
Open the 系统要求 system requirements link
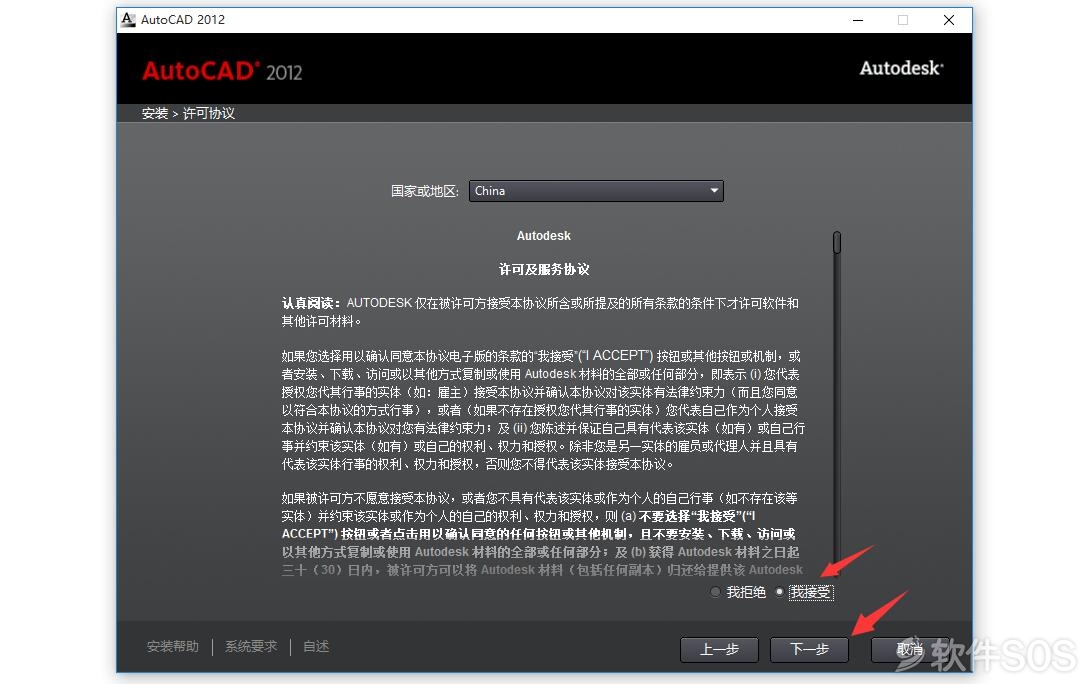(251, 646)
